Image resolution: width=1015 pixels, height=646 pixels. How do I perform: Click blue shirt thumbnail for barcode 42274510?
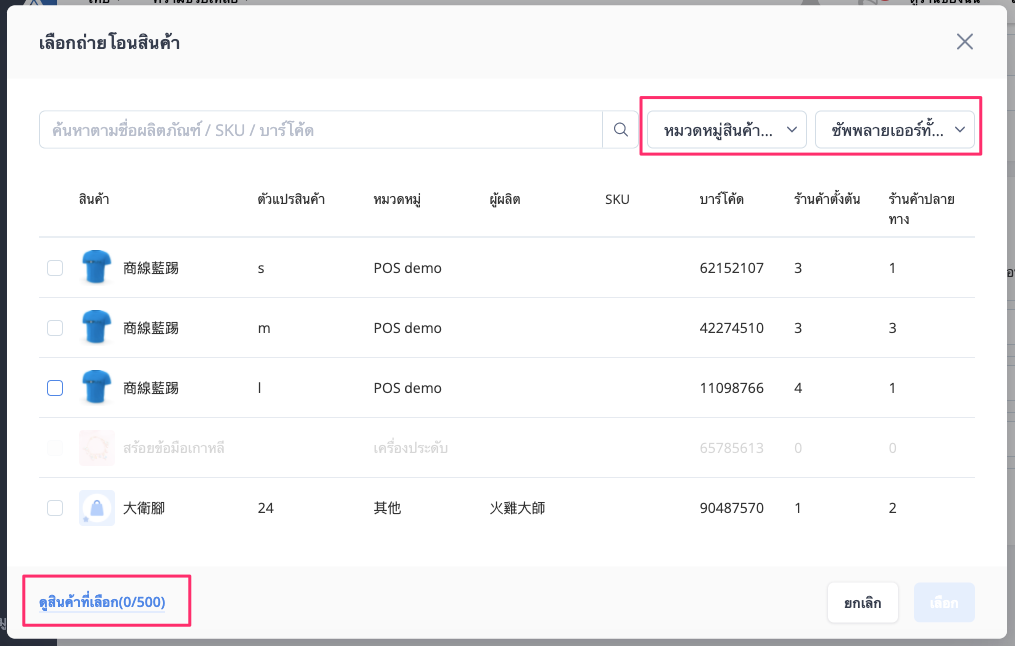click(x=96, y=328)
